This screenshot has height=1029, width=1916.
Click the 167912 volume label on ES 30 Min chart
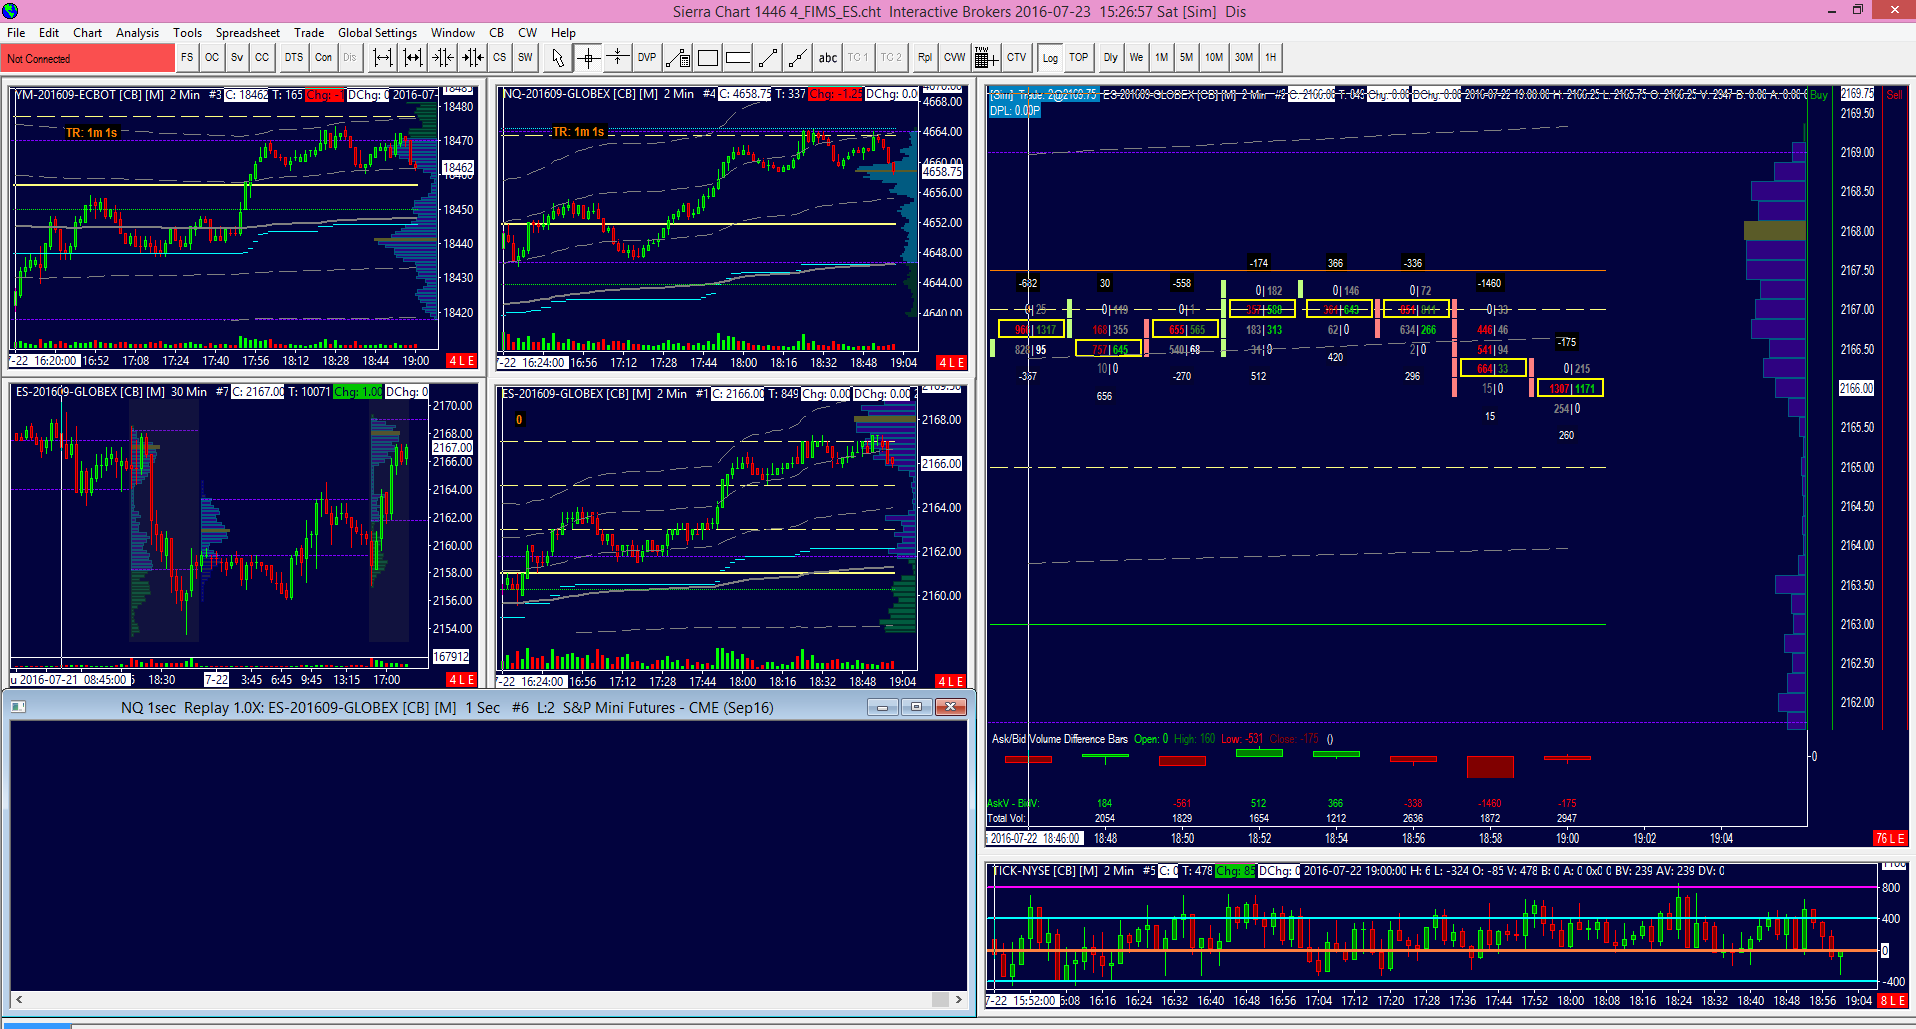tap(451, 657)
